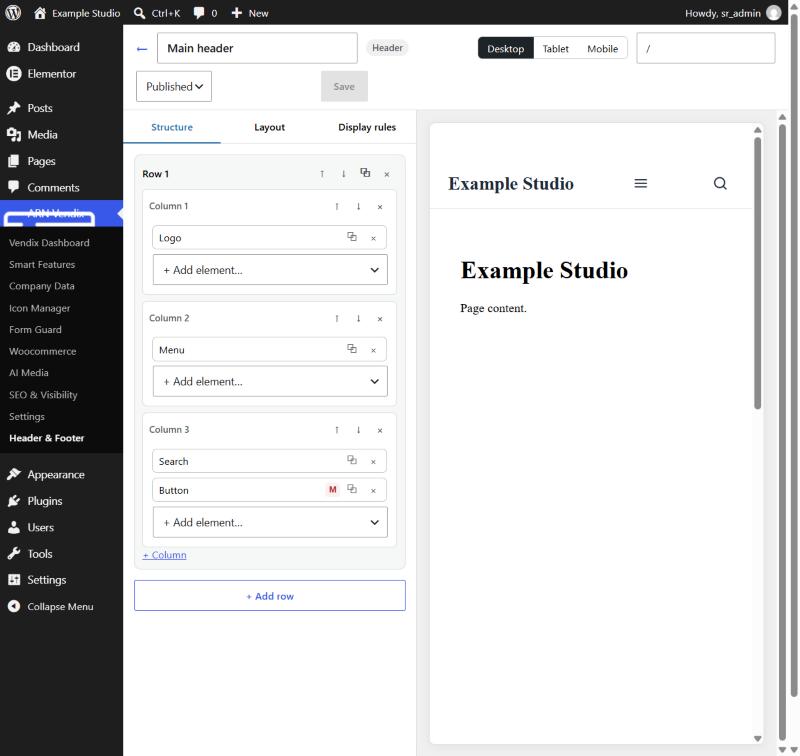Click the New plus item in the admin bar
Viewport: 800px width, 756px height.
(249, 13)
